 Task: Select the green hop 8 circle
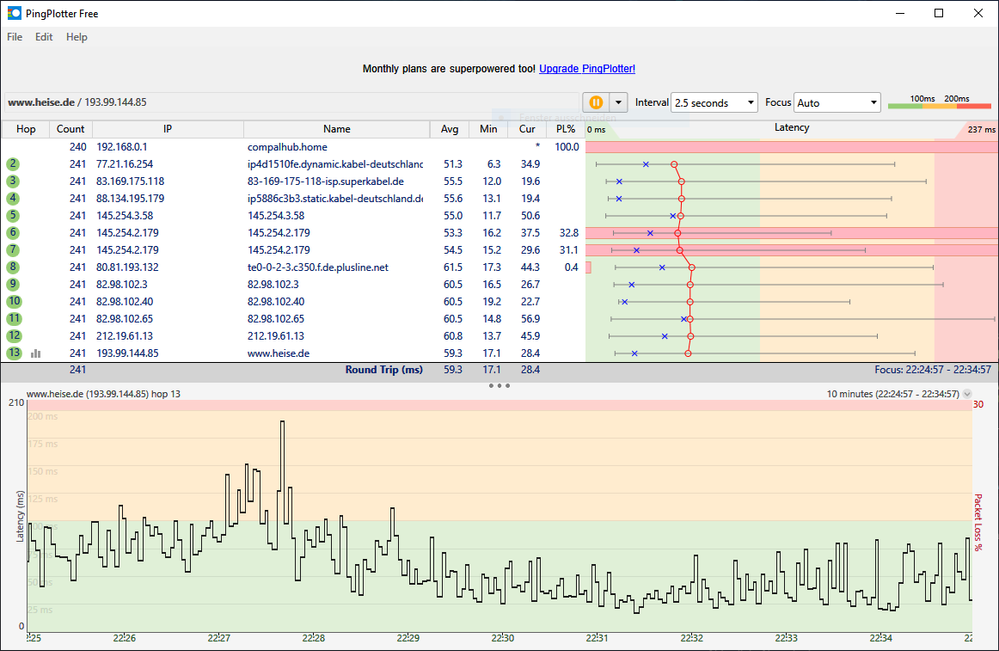[13, 268]
